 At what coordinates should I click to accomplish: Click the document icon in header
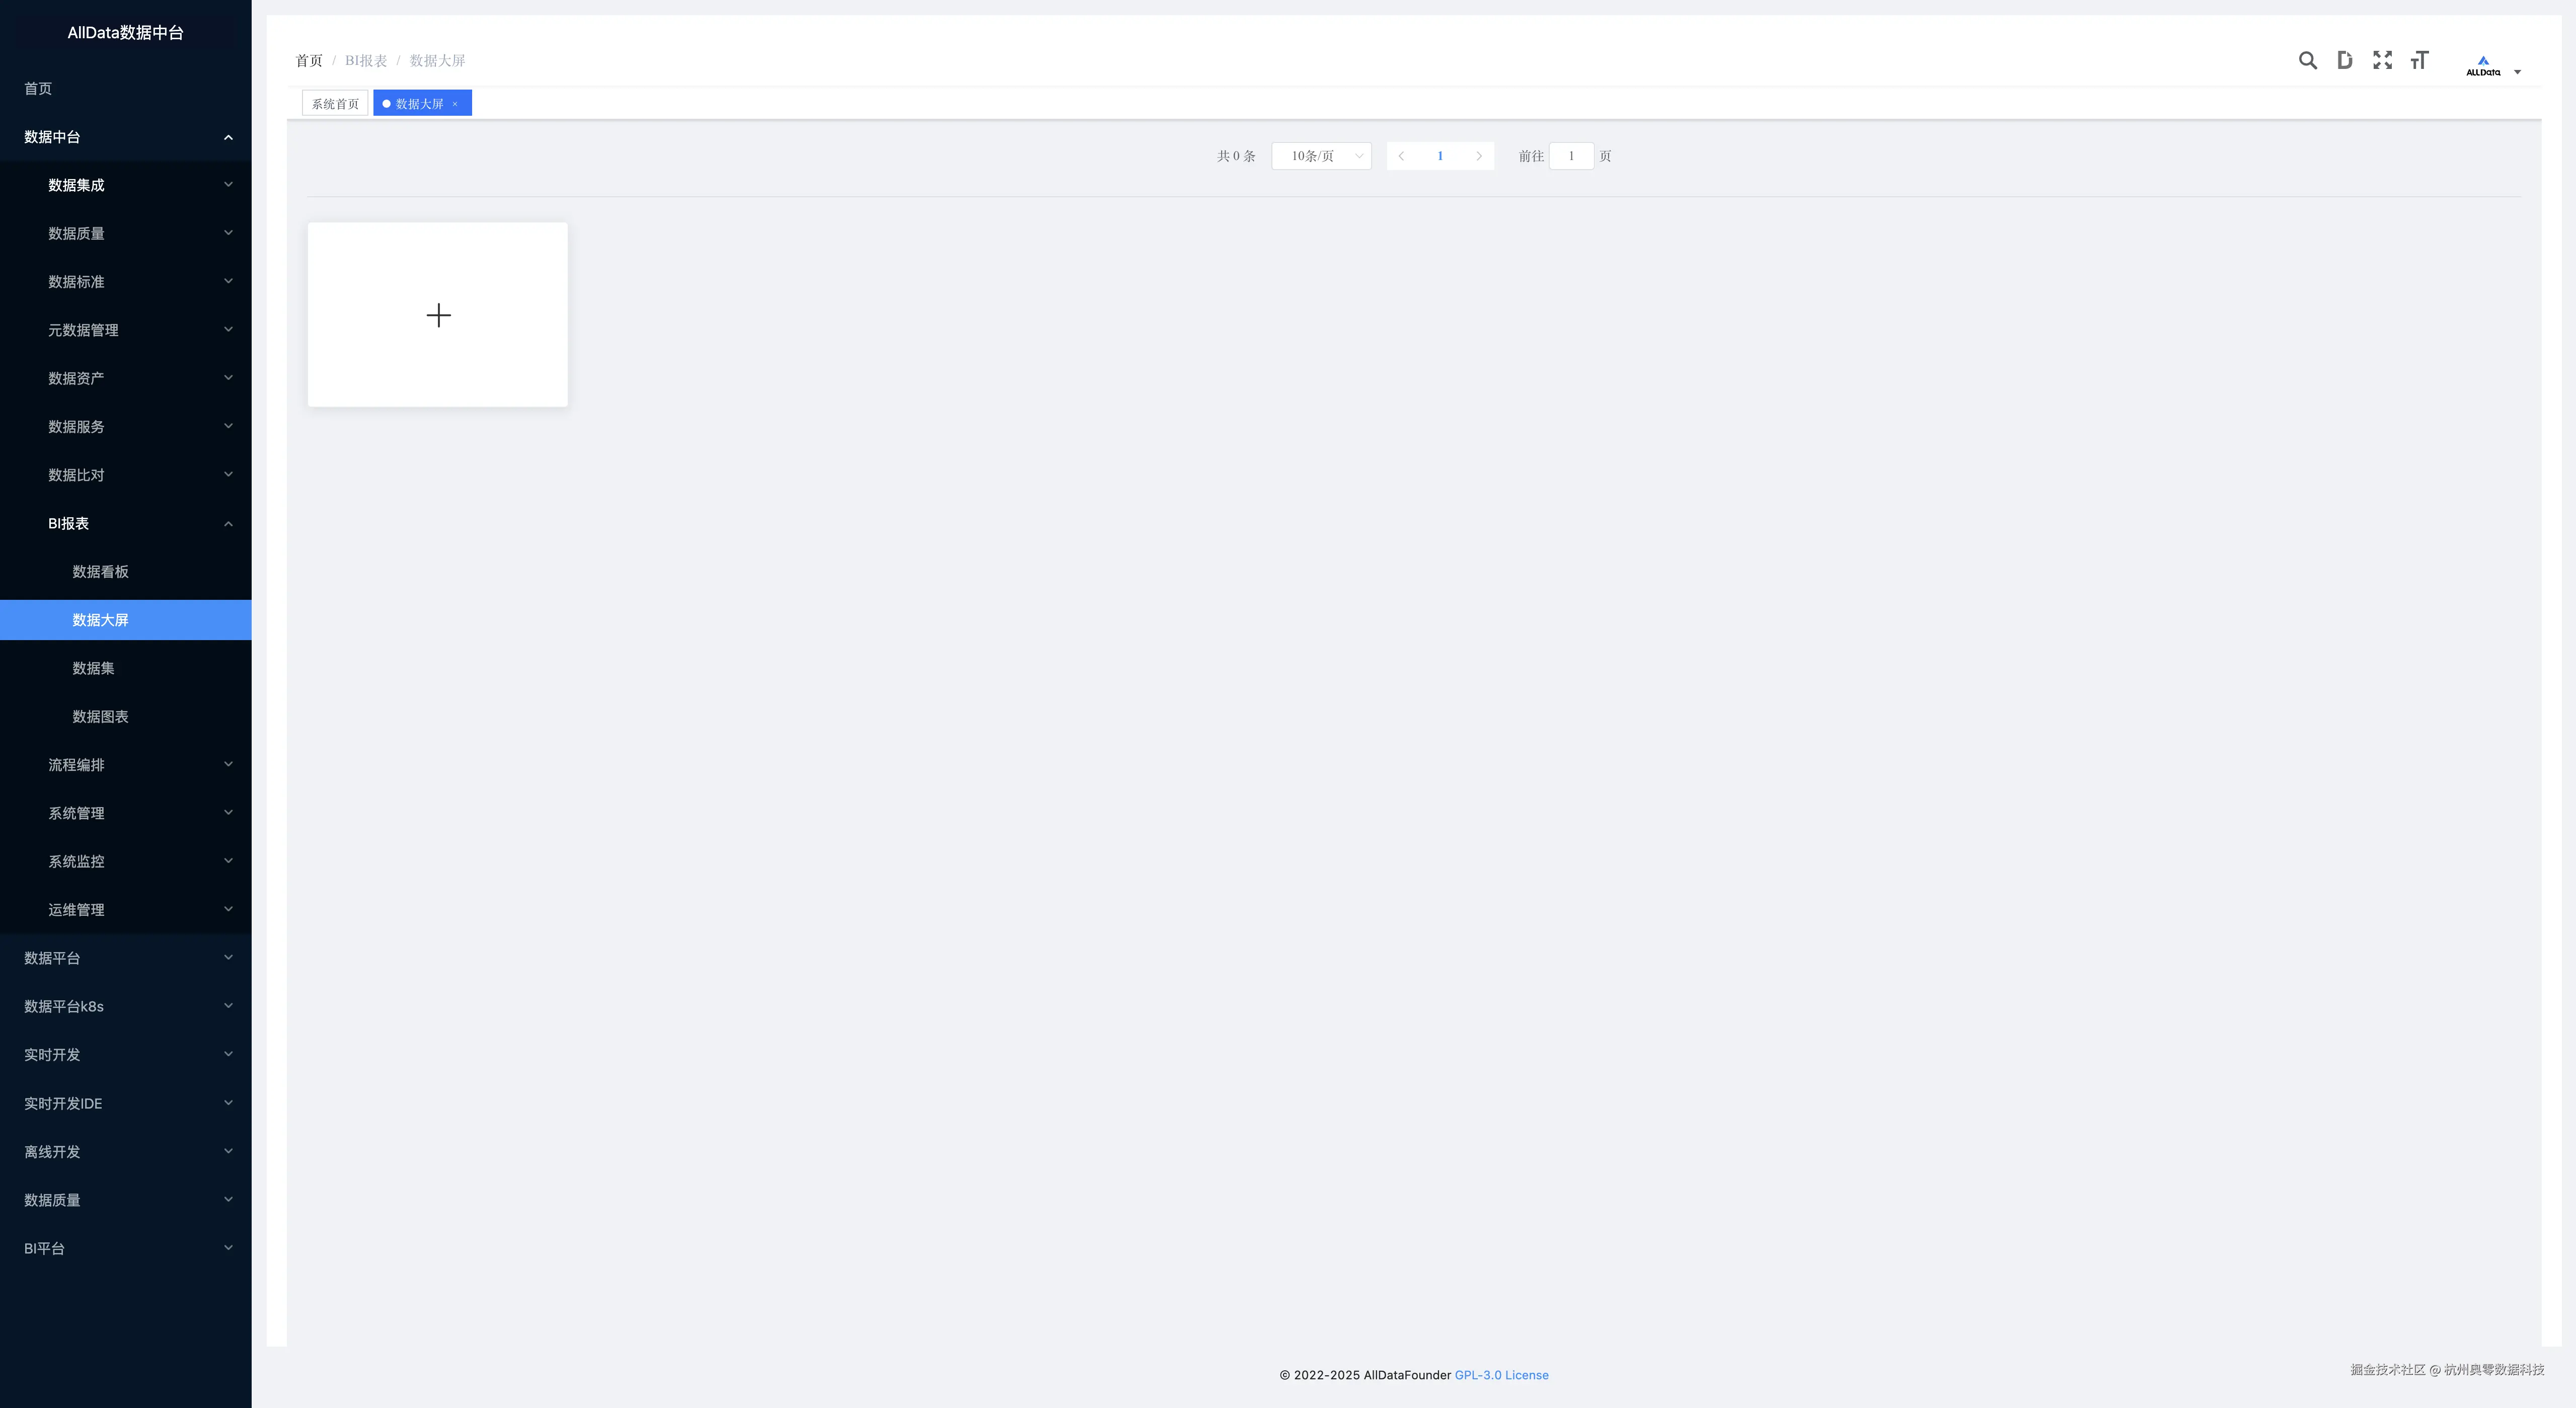[2344, 61]
